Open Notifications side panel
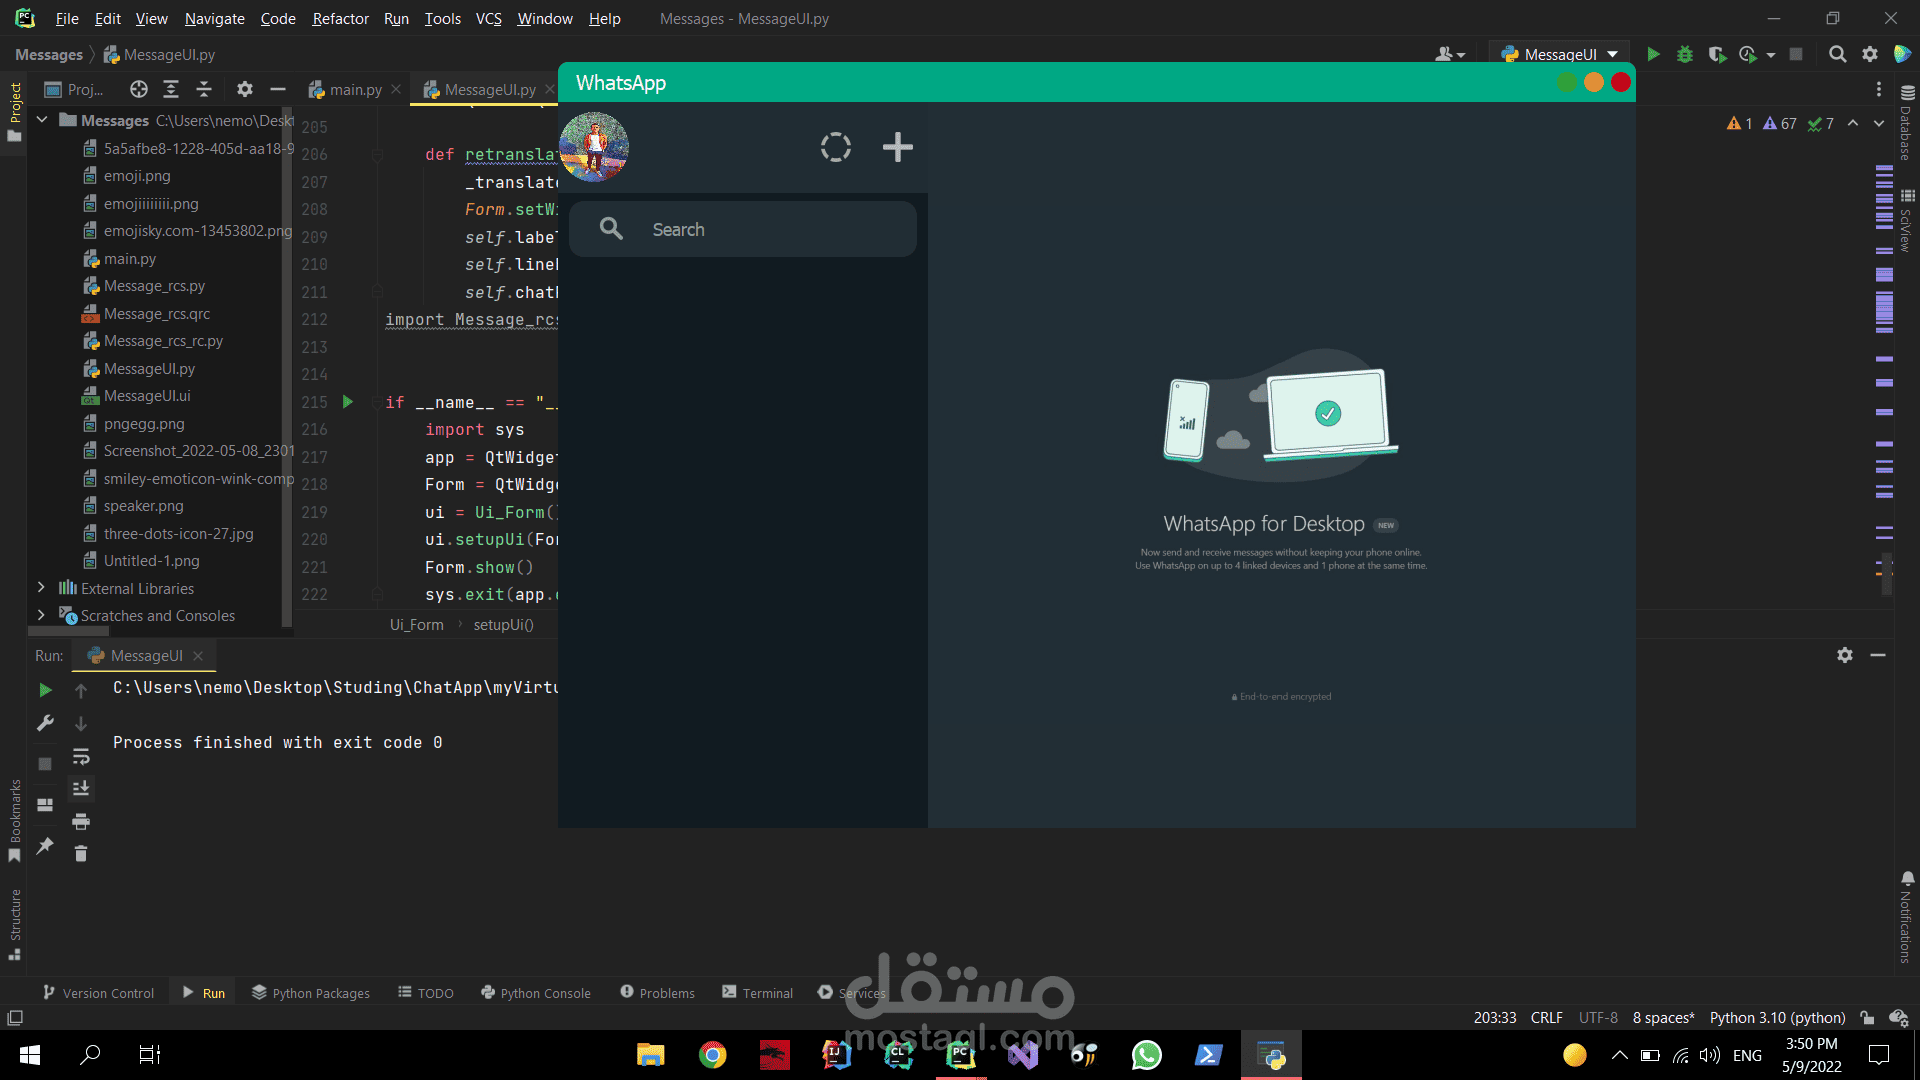The height and width of the screenshot is (1080, 1920). 1906,917
